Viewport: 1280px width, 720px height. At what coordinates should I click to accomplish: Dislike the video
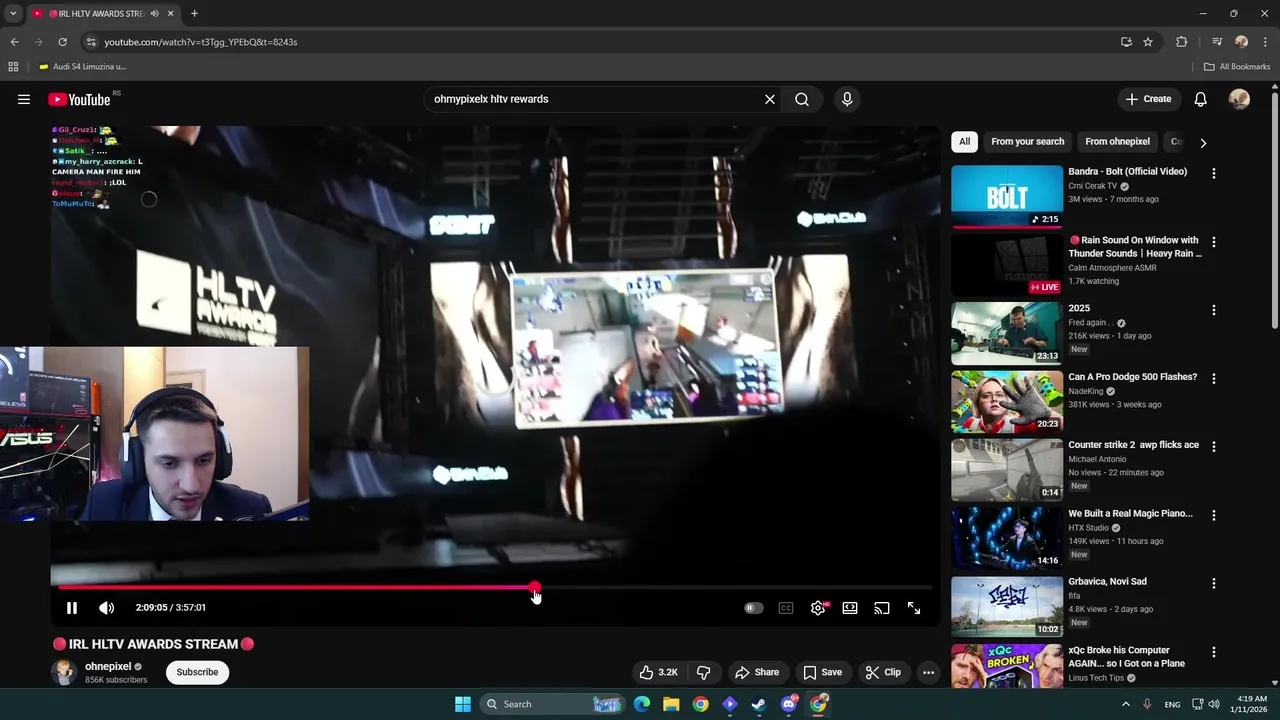click(x=704, y=672)
